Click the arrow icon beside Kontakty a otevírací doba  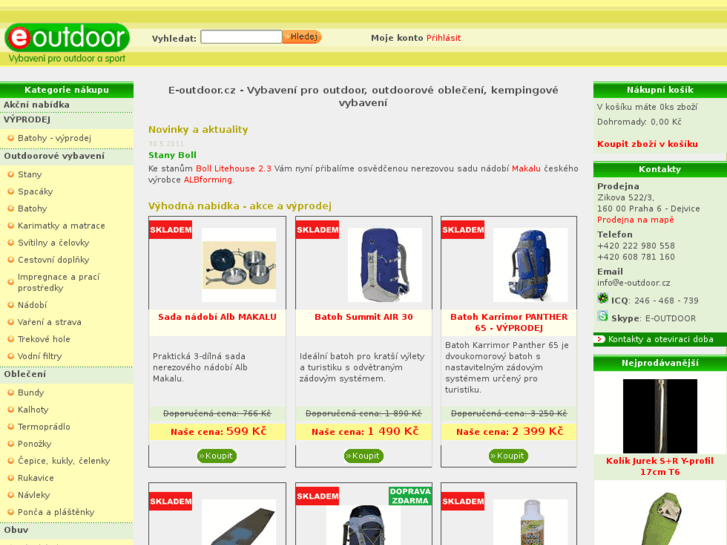pyautogui.click(x=600, y=339)
